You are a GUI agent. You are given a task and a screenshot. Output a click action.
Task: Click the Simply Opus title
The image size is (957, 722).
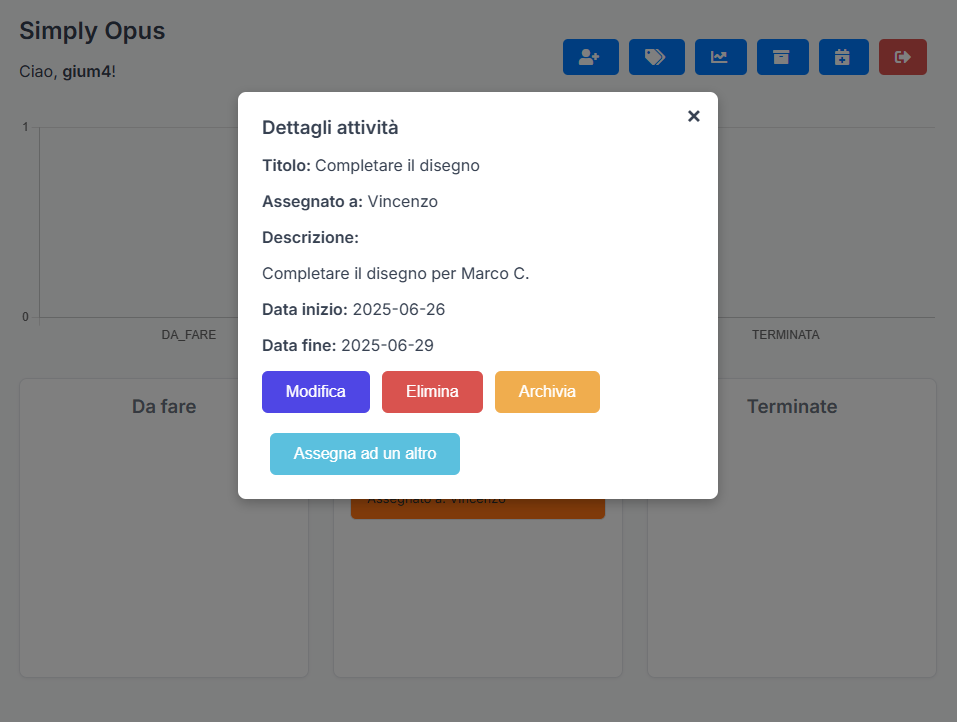(92, 31)
